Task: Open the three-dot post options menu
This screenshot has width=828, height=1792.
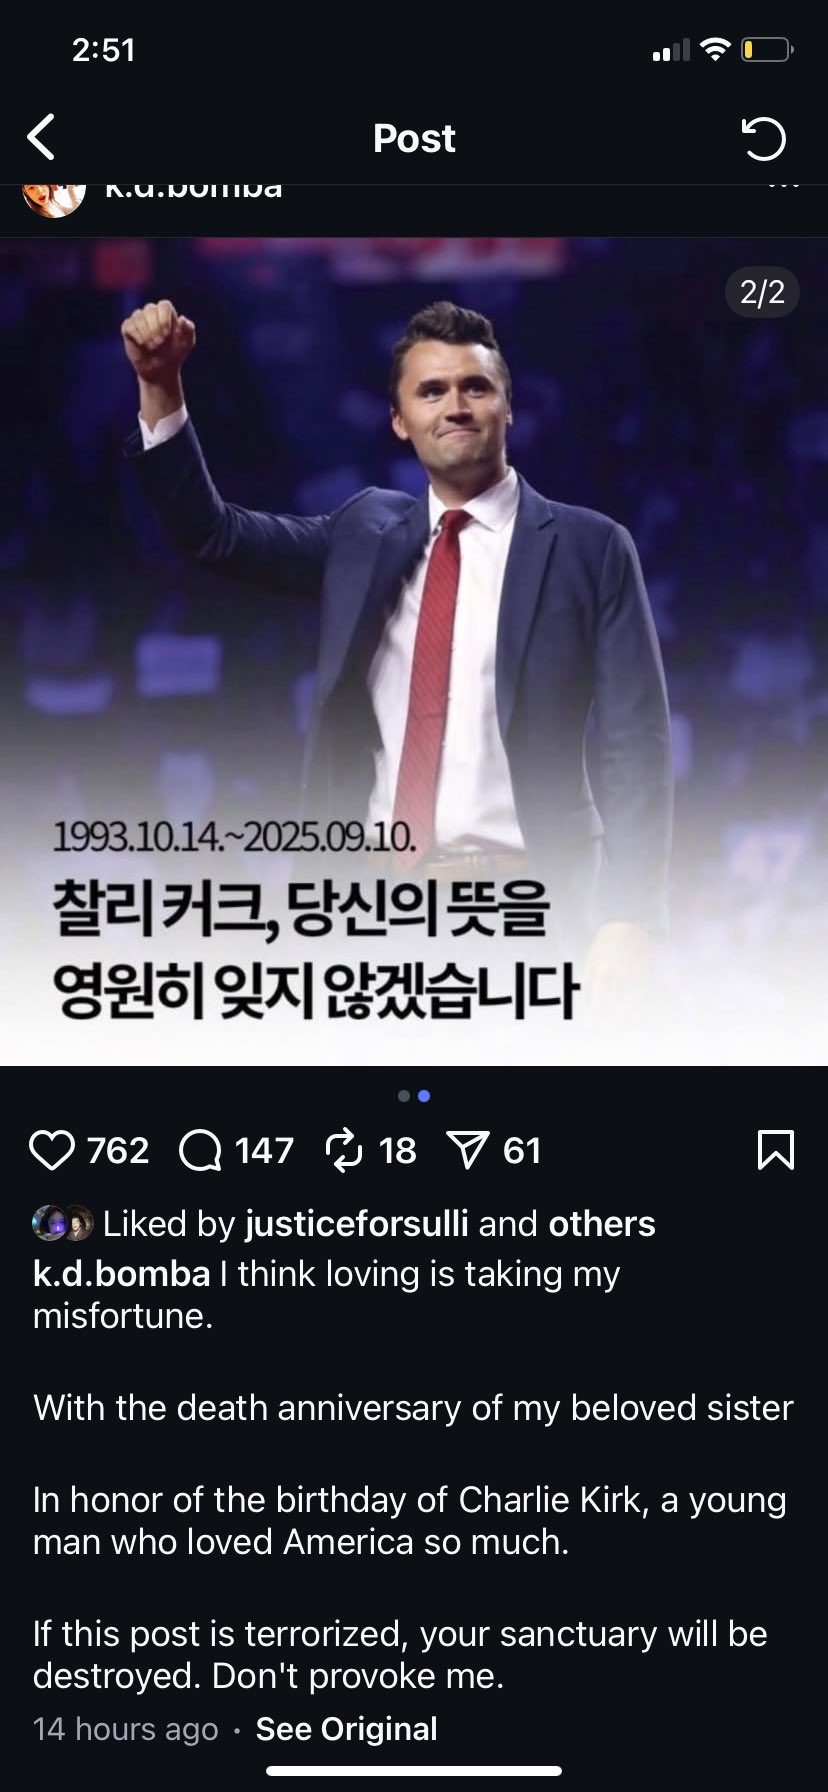Action: (783, 186)
